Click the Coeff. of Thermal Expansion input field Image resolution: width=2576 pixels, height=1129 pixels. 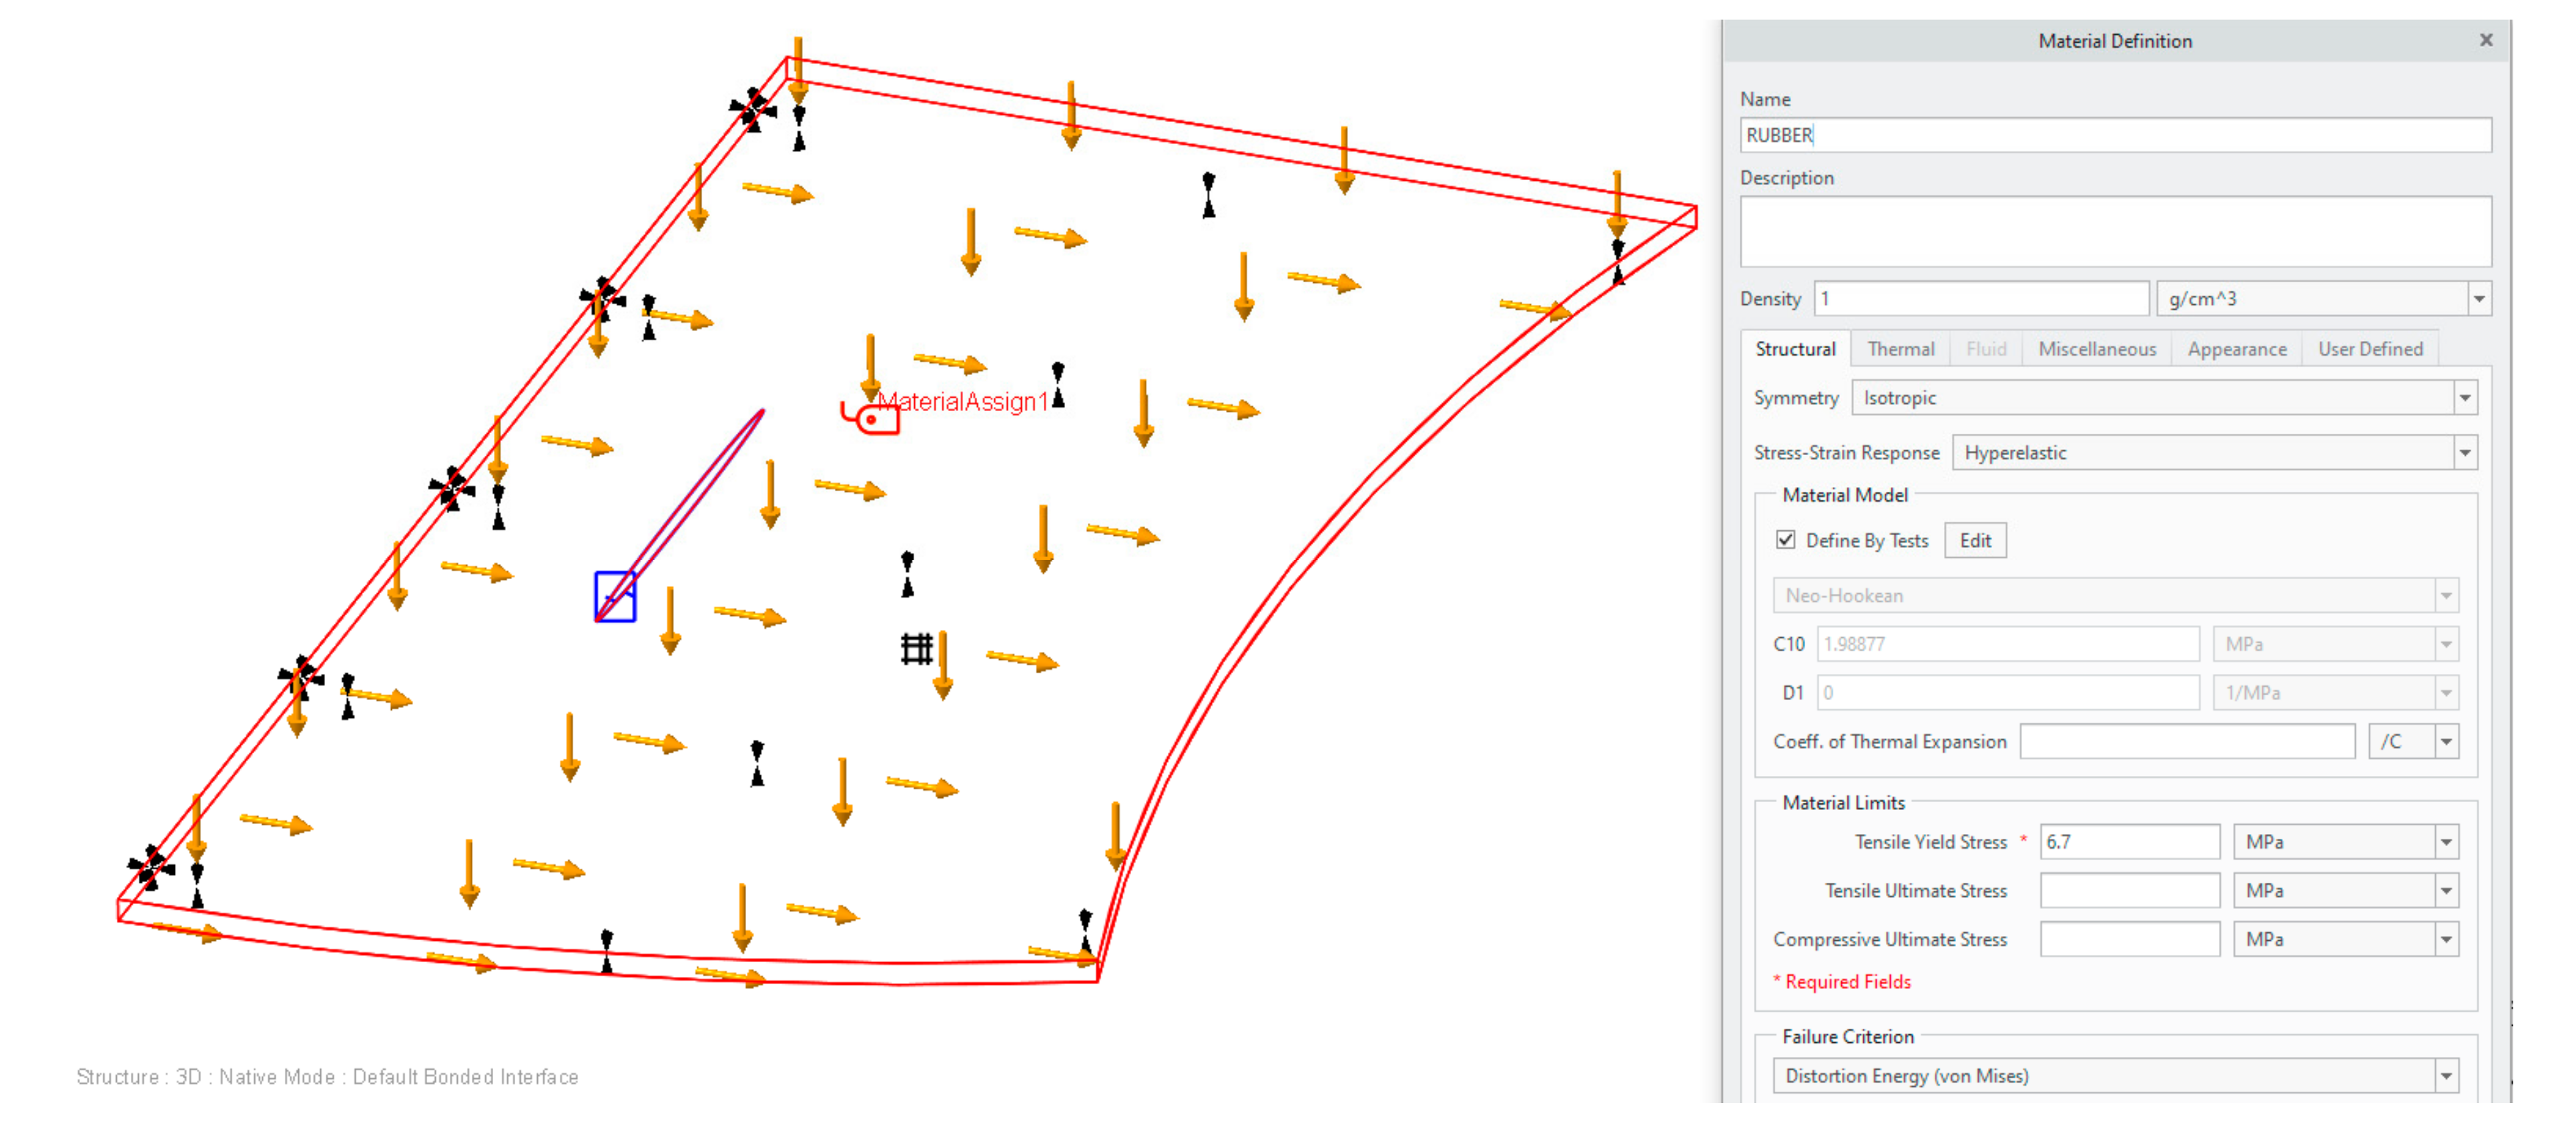pos(2187,742)
